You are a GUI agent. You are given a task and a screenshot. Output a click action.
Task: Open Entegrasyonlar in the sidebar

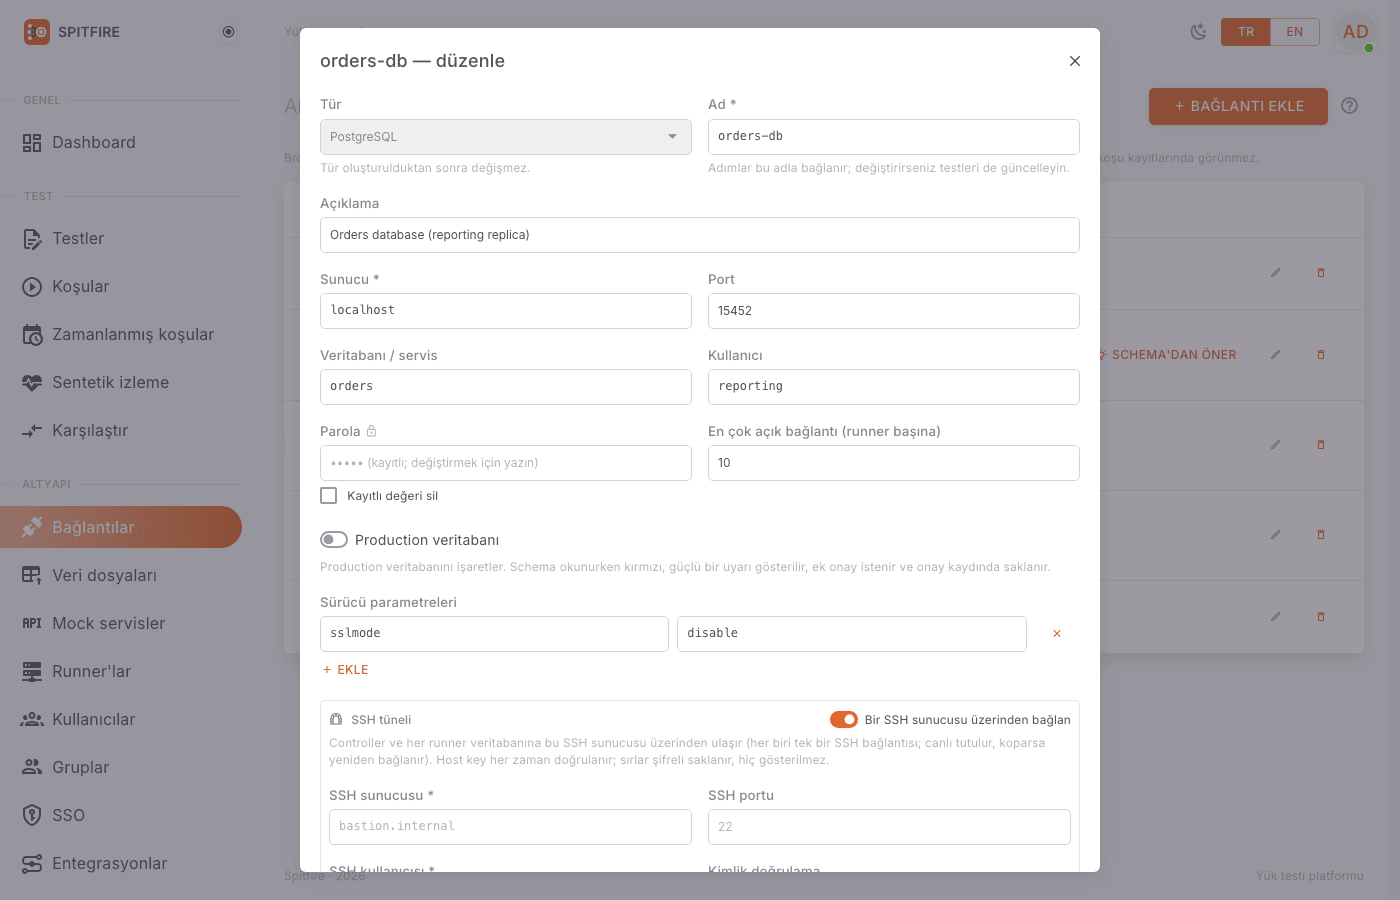click(121, 863)
